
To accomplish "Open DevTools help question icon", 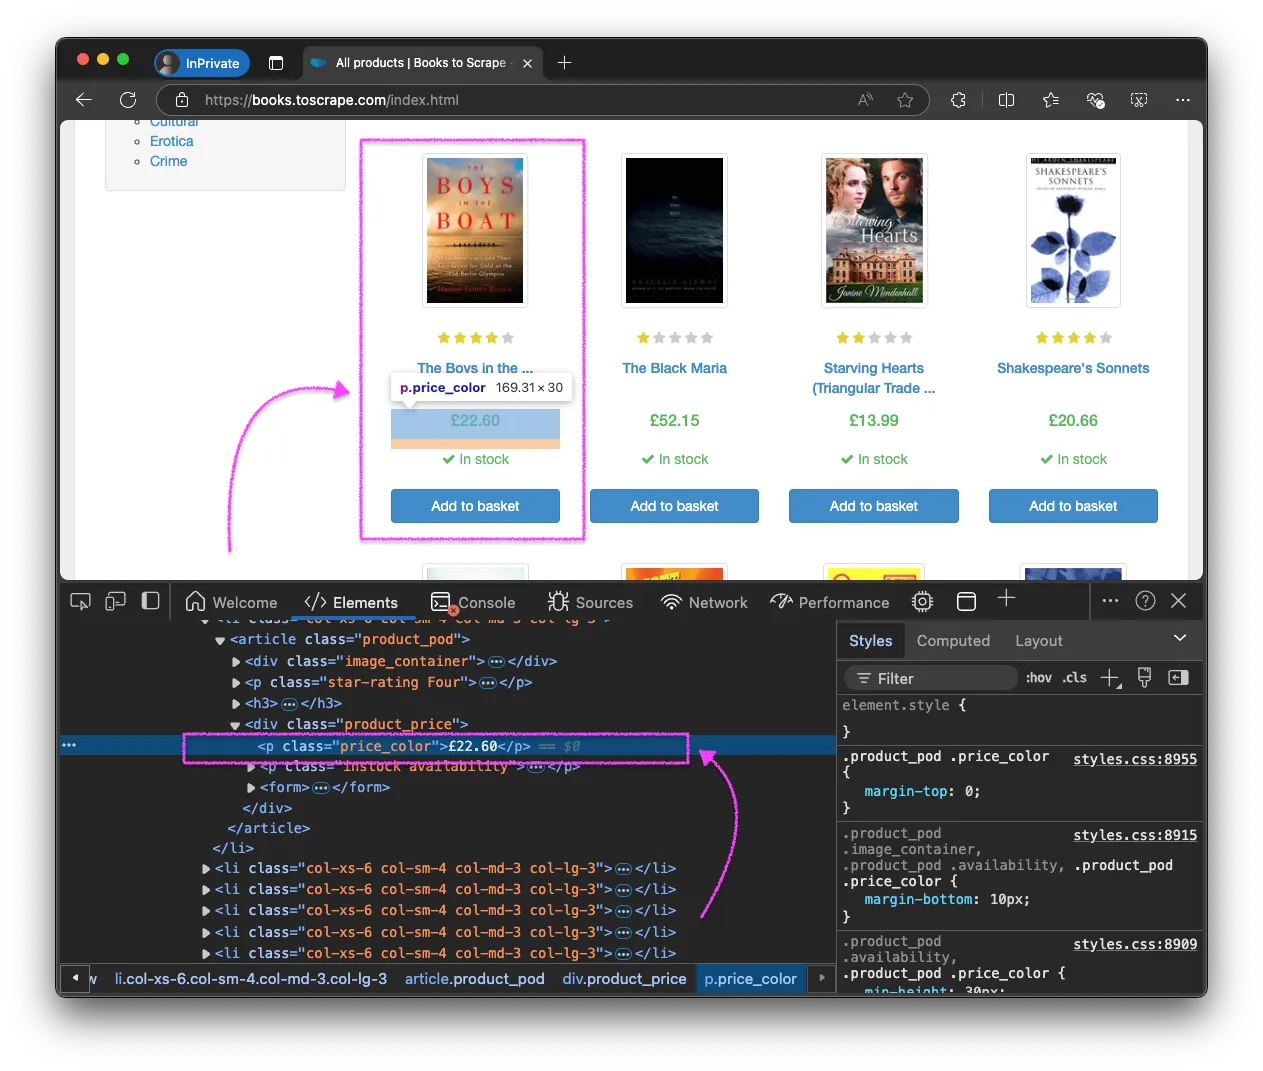I will click(x=1146, y=601).
